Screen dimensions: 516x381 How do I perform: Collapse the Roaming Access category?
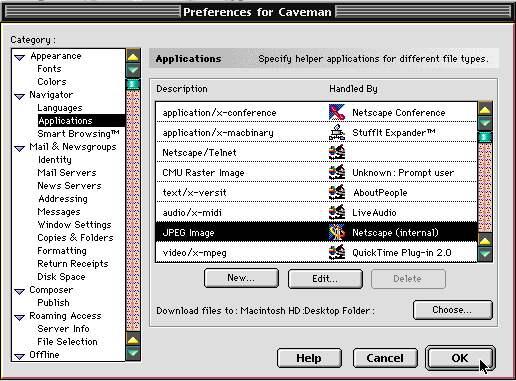pos(20,317)
